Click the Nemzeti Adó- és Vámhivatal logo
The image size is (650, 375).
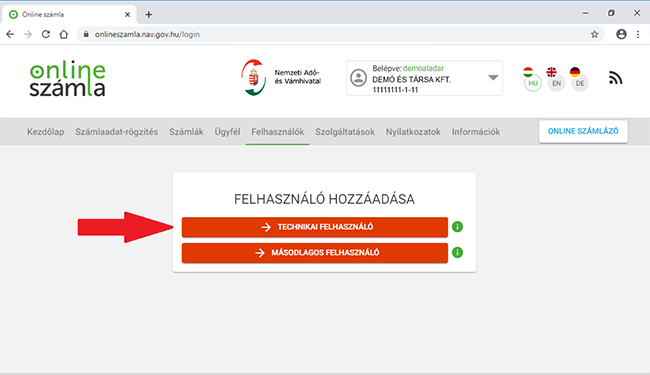click(281, 77)
